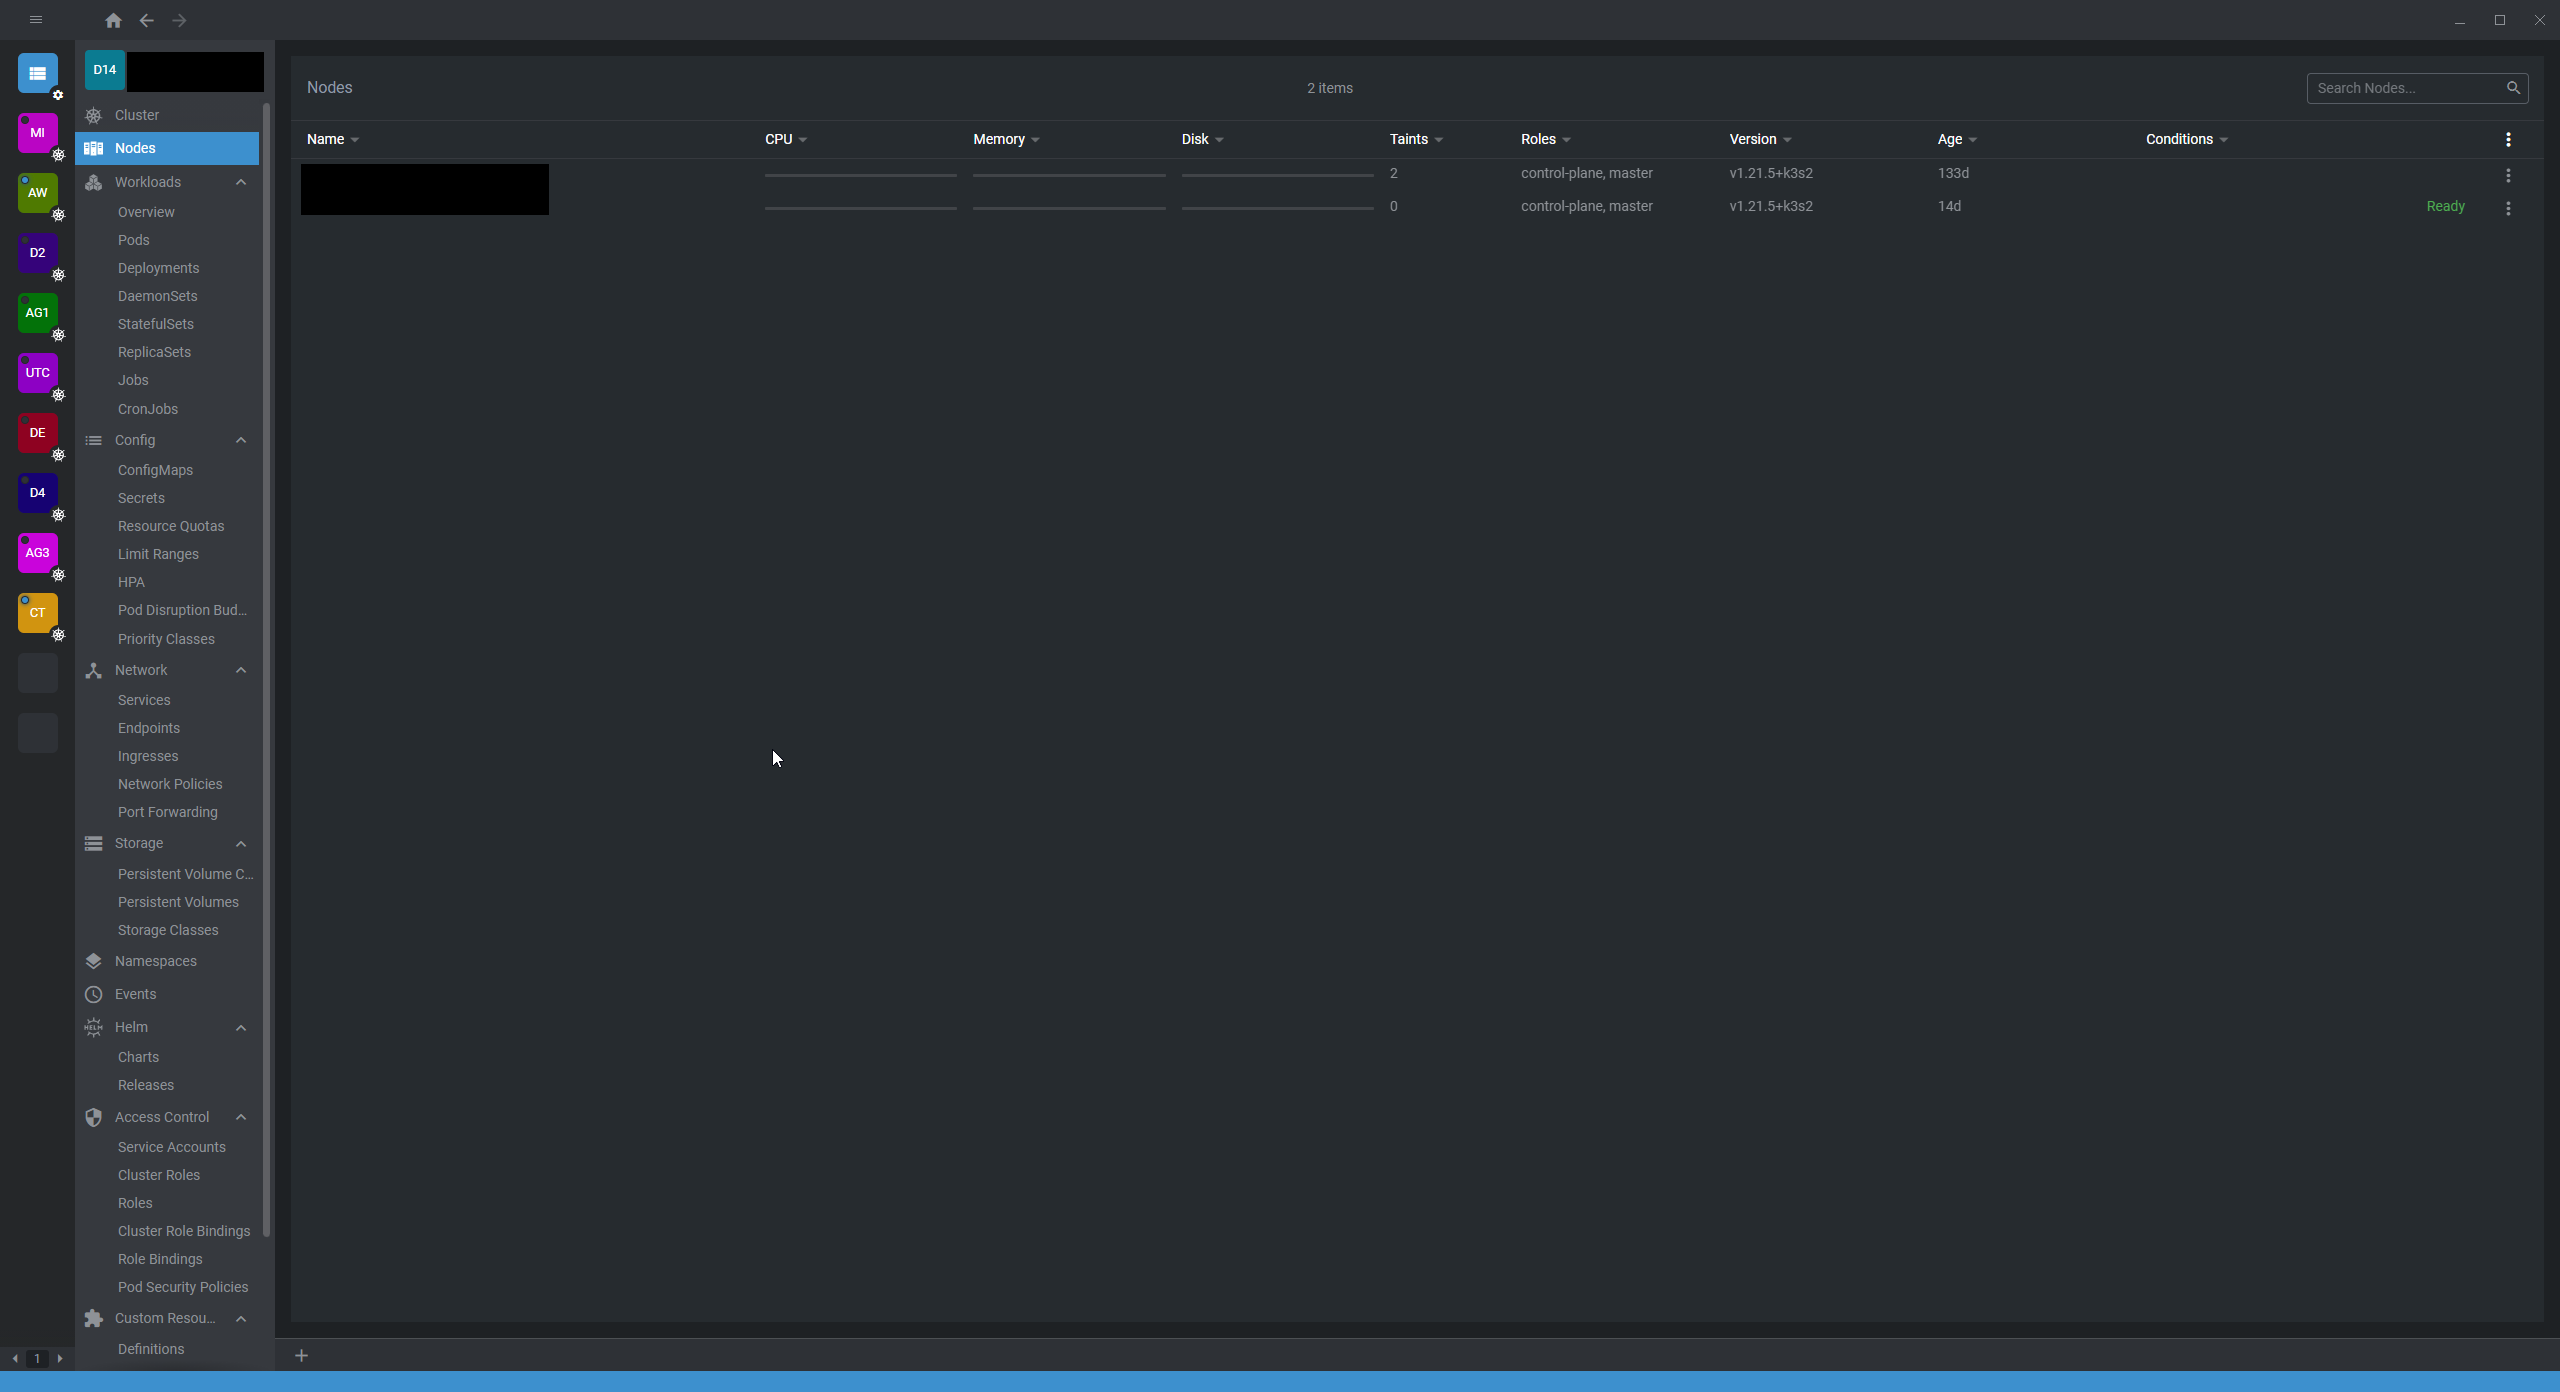Screen dimensions: 2560x1392
Task: Sort nodes using the Name column dropdown
Action: tap(354, 139)
